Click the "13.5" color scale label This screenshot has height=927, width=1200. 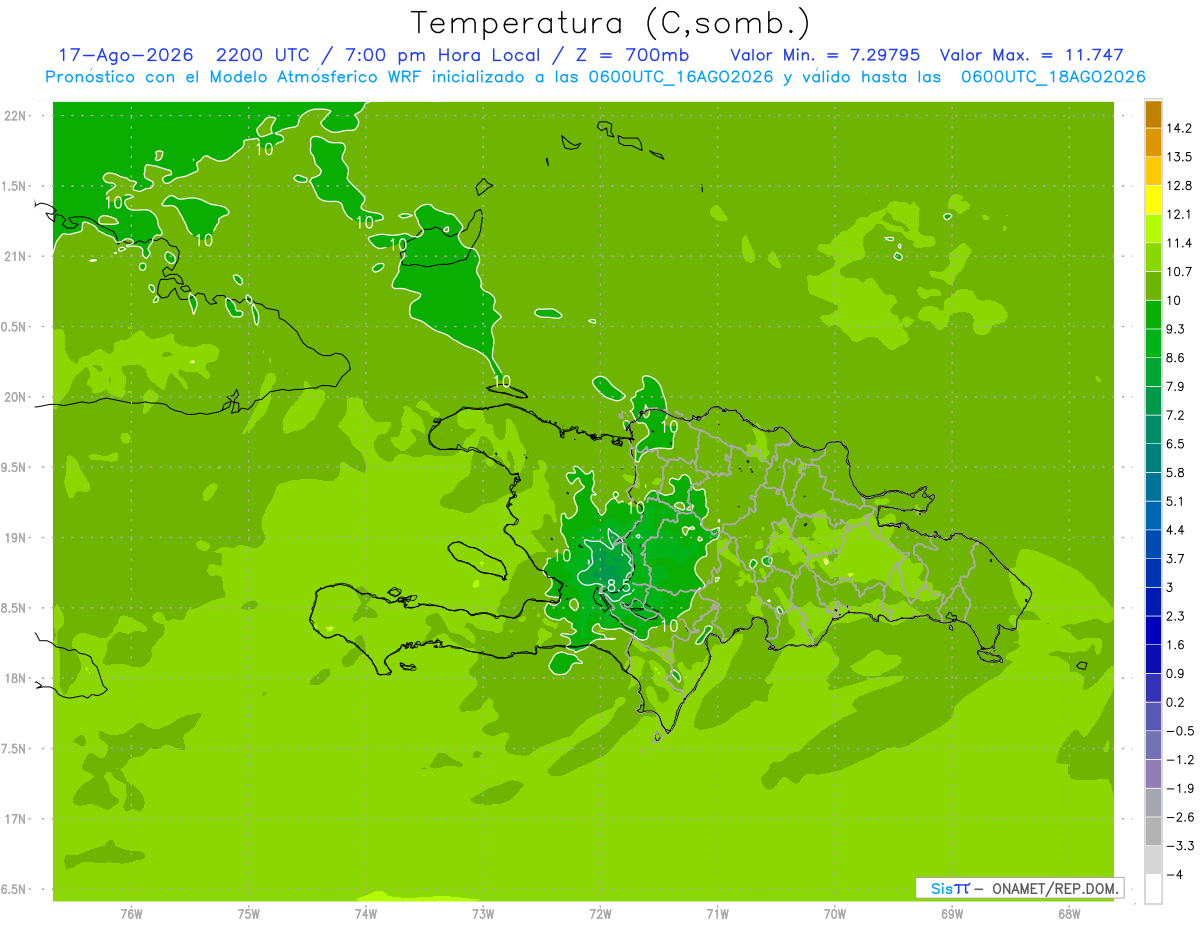(1180, 157)
